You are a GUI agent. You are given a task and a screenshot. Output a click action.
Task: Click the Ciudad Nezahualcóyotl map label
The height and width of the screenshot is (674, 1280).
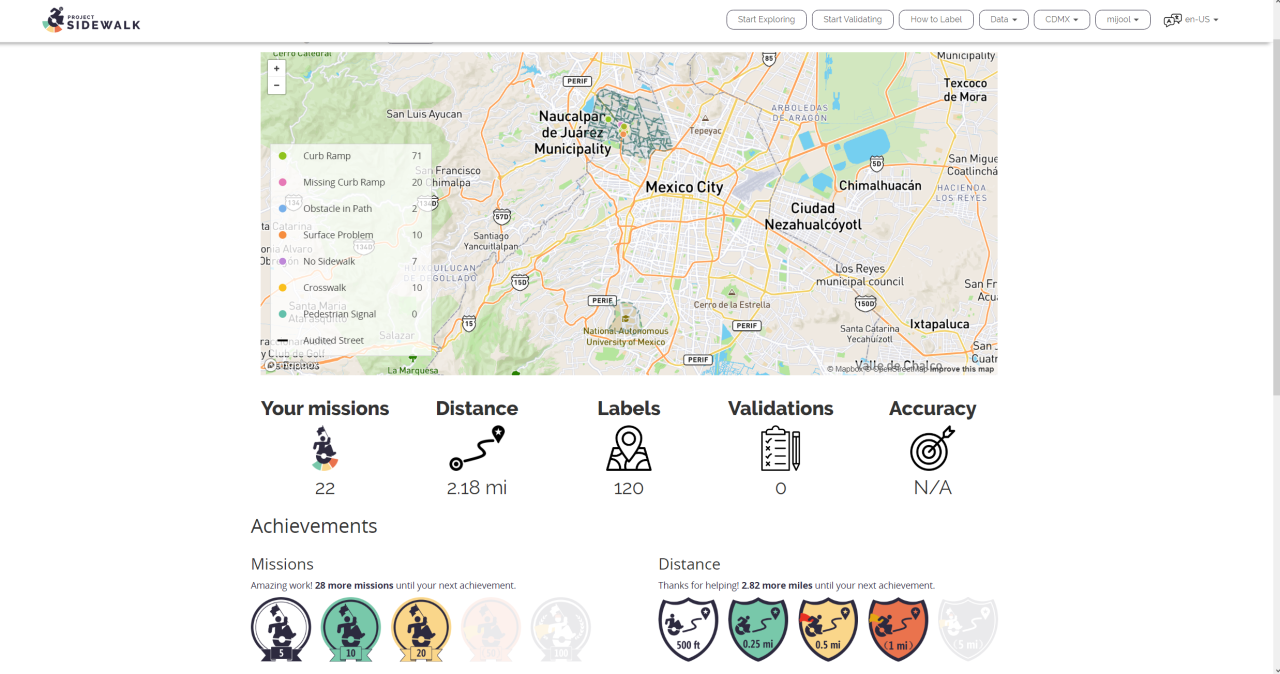[813, 216]
